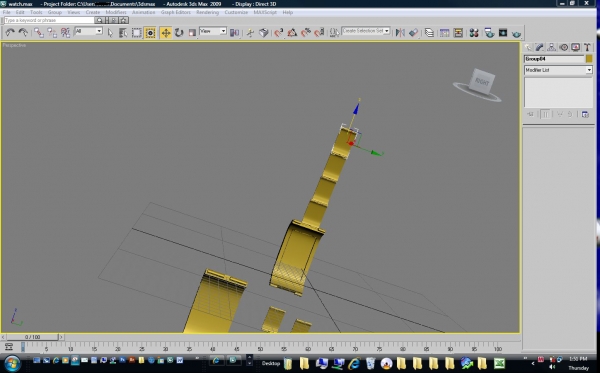600x373 pixels.
Task: Activate the Select and Scale tool
Action: [192, 33]
